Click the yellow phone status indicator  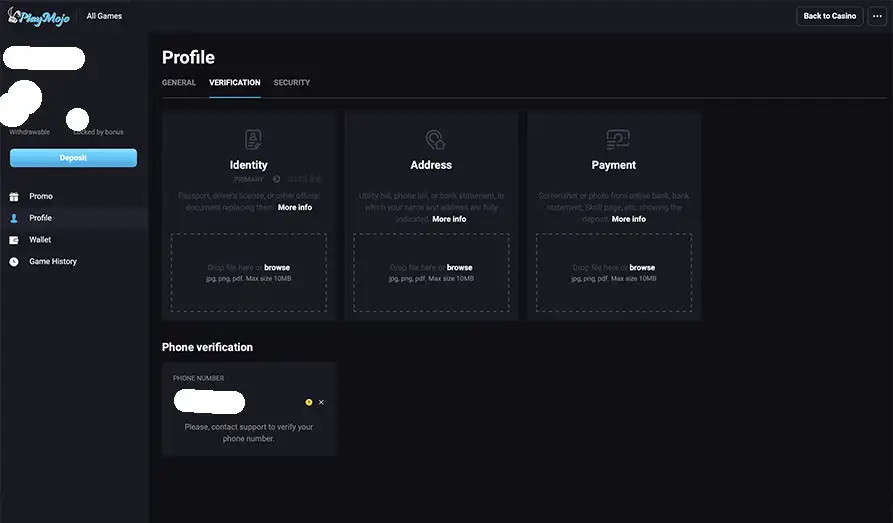pyautogui.click(x=309, y=402)
